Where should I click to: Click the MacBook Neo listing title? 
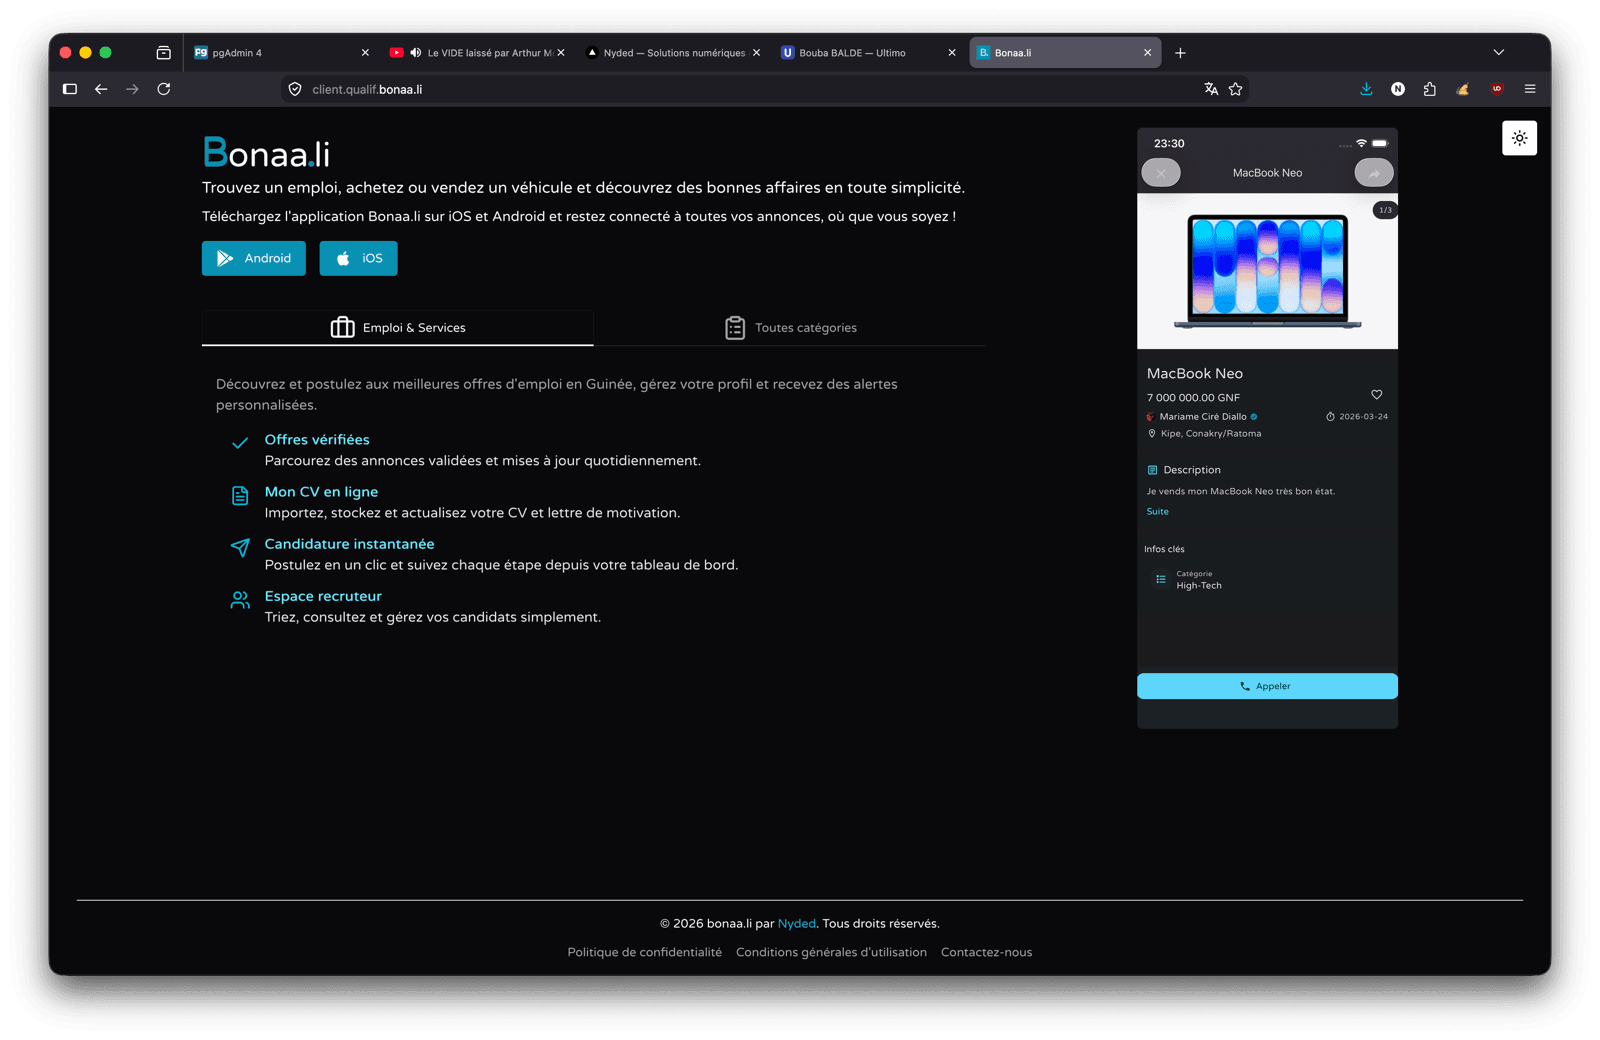point(1195,373)
